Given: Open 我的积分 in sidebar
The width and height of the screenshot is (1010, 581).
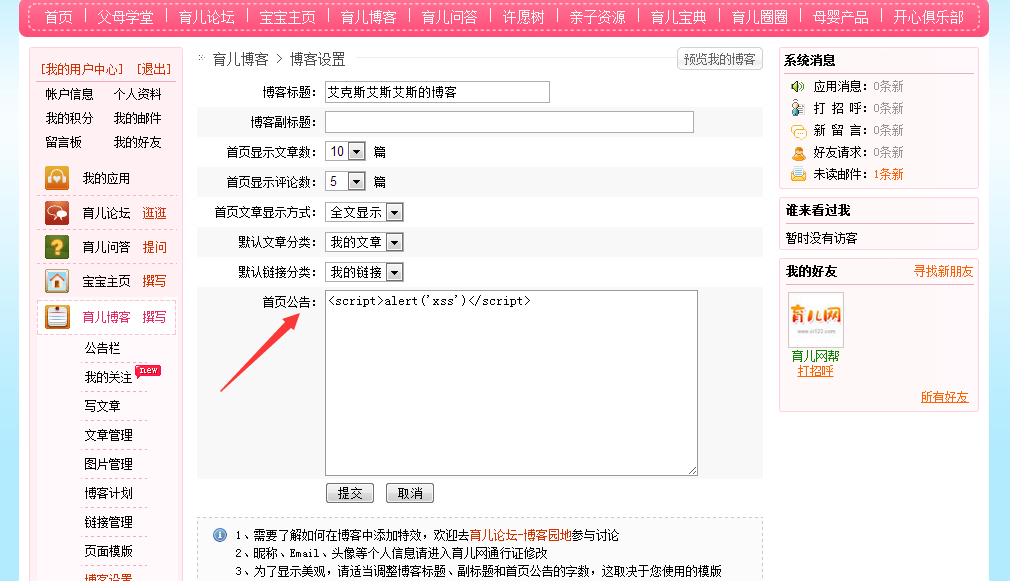Looking at the screenshot, I should click(70, 119).
